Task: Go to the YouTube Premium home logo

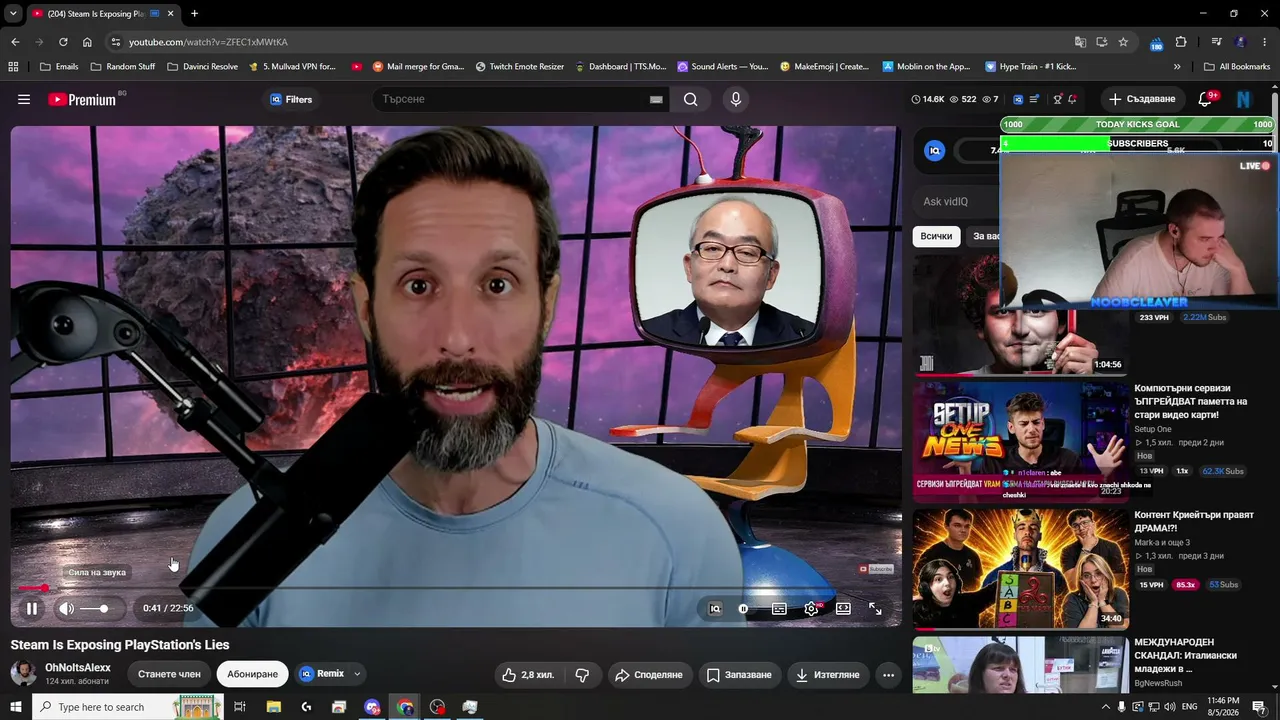Action: pos(82,99)
